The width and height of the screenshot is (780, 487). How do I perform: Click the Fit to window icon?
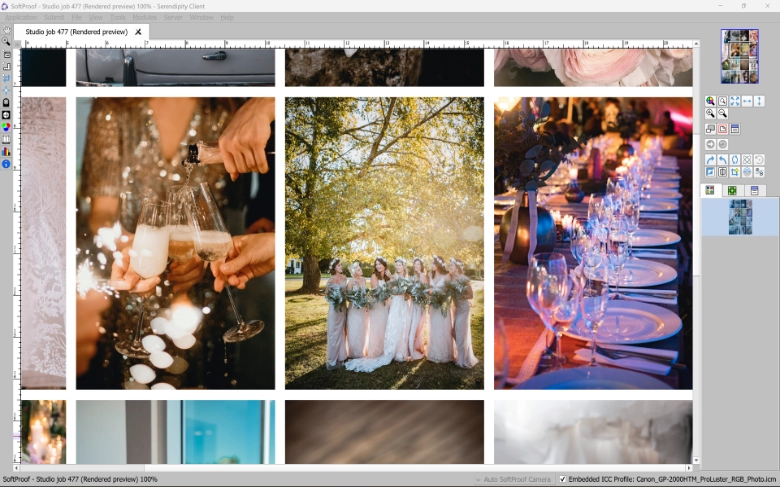click(x=735, y=101)
